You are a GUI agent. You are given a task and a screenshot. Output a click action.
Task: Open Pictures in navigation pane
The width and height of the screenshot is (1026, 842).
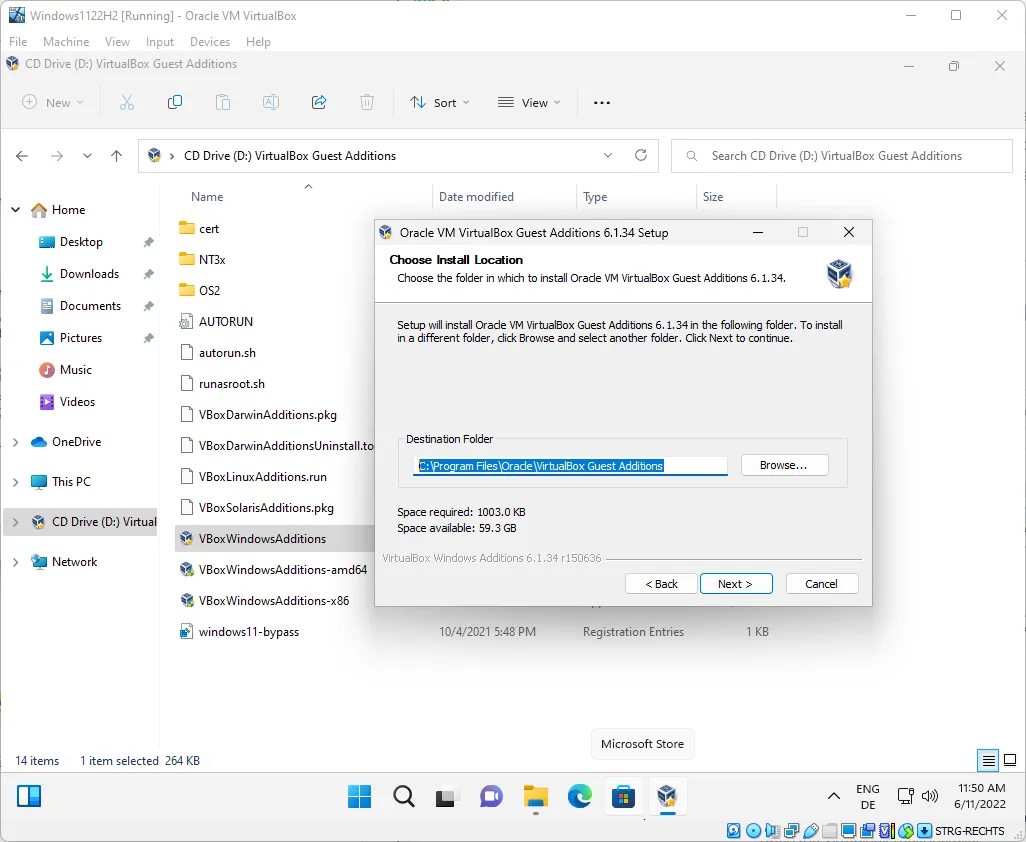coord(80,338)
